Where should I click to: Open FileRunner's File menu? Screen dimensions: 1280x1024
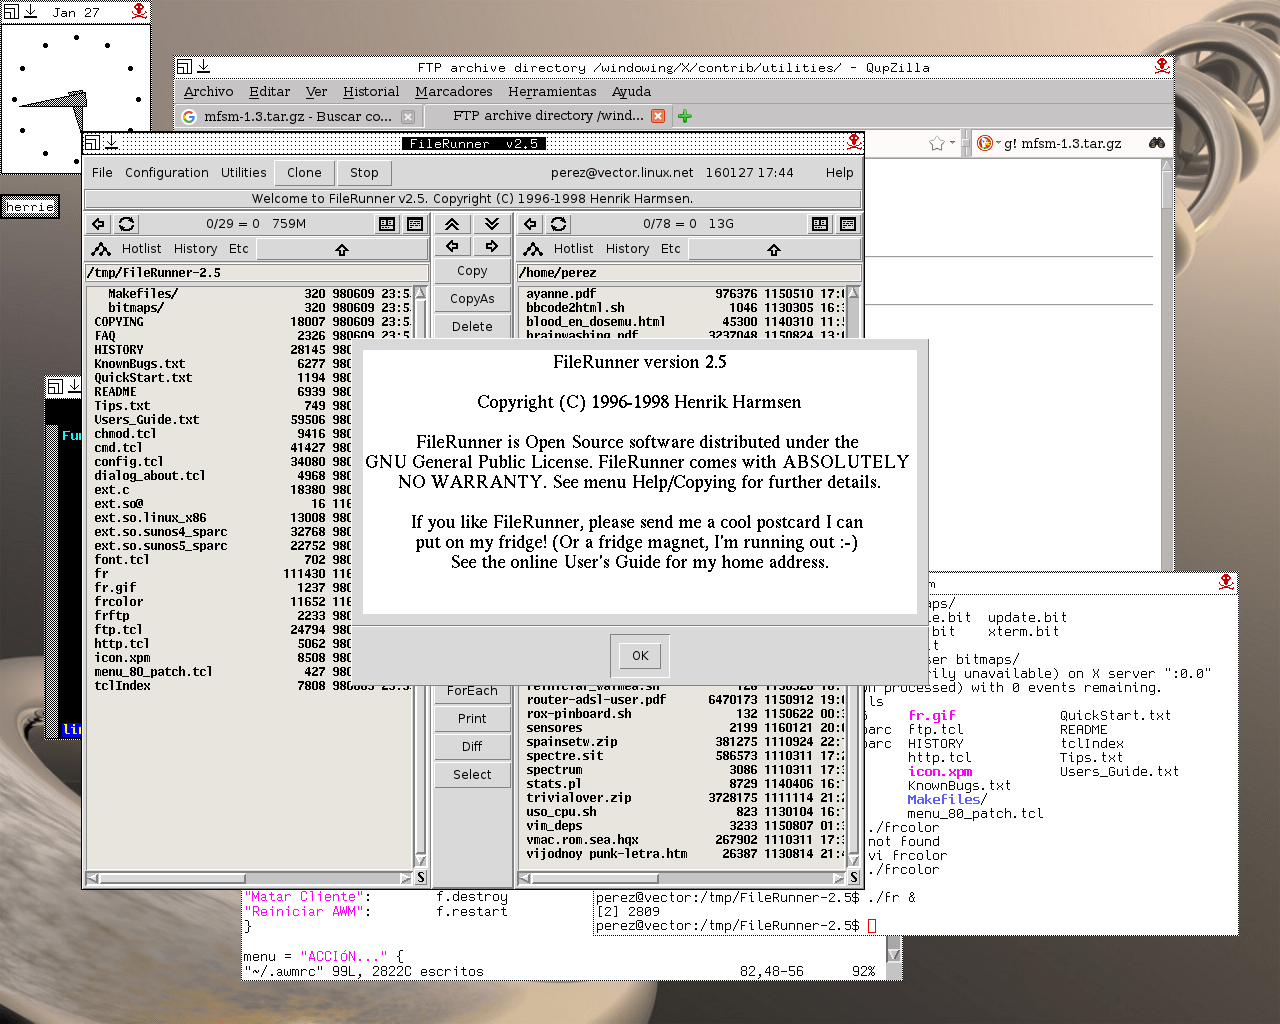click(x=102, y=173)
